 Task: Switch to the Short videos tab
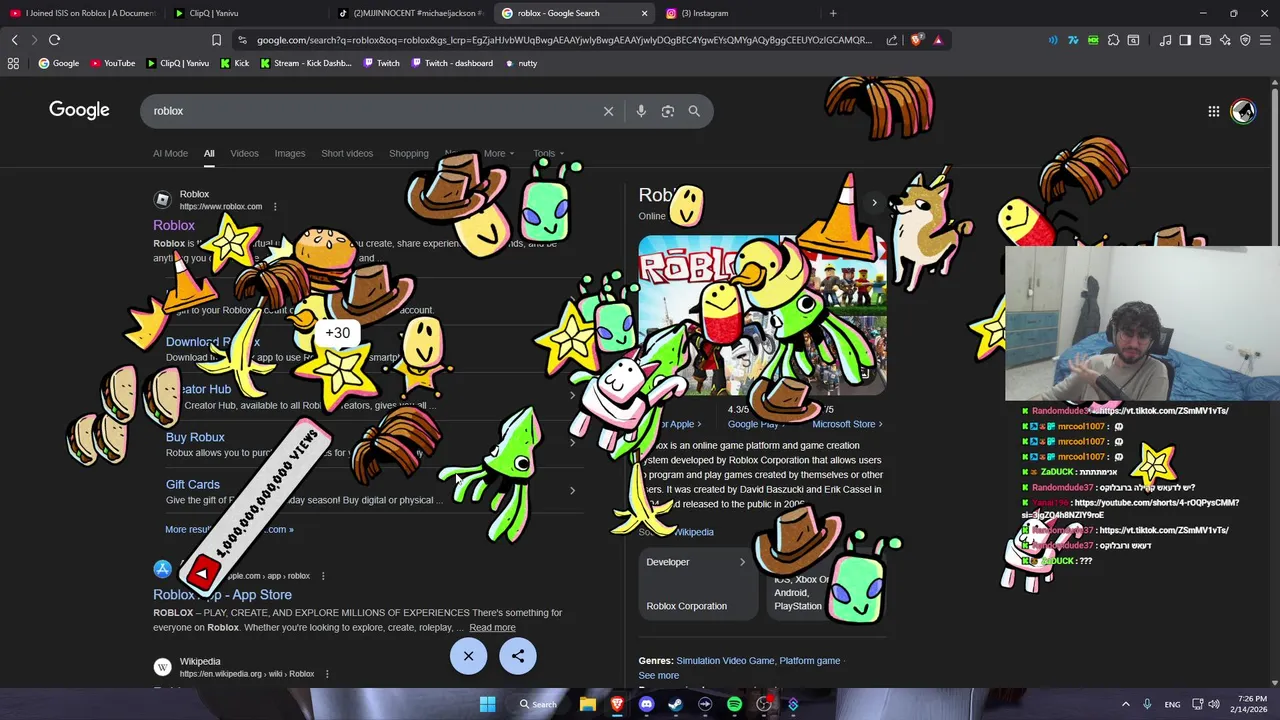(x=347, y=154)
